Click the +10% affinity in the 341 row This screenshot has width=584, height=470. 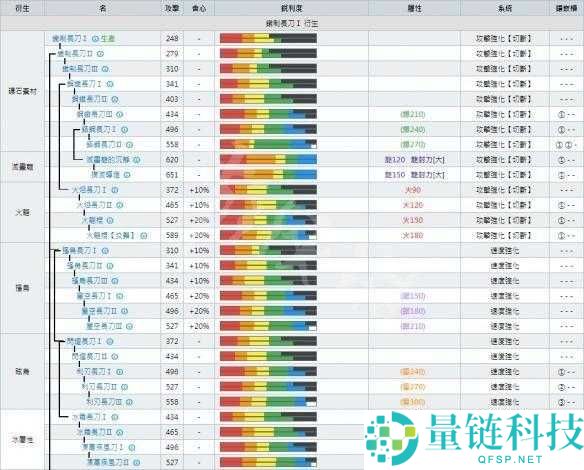(199, 266)
